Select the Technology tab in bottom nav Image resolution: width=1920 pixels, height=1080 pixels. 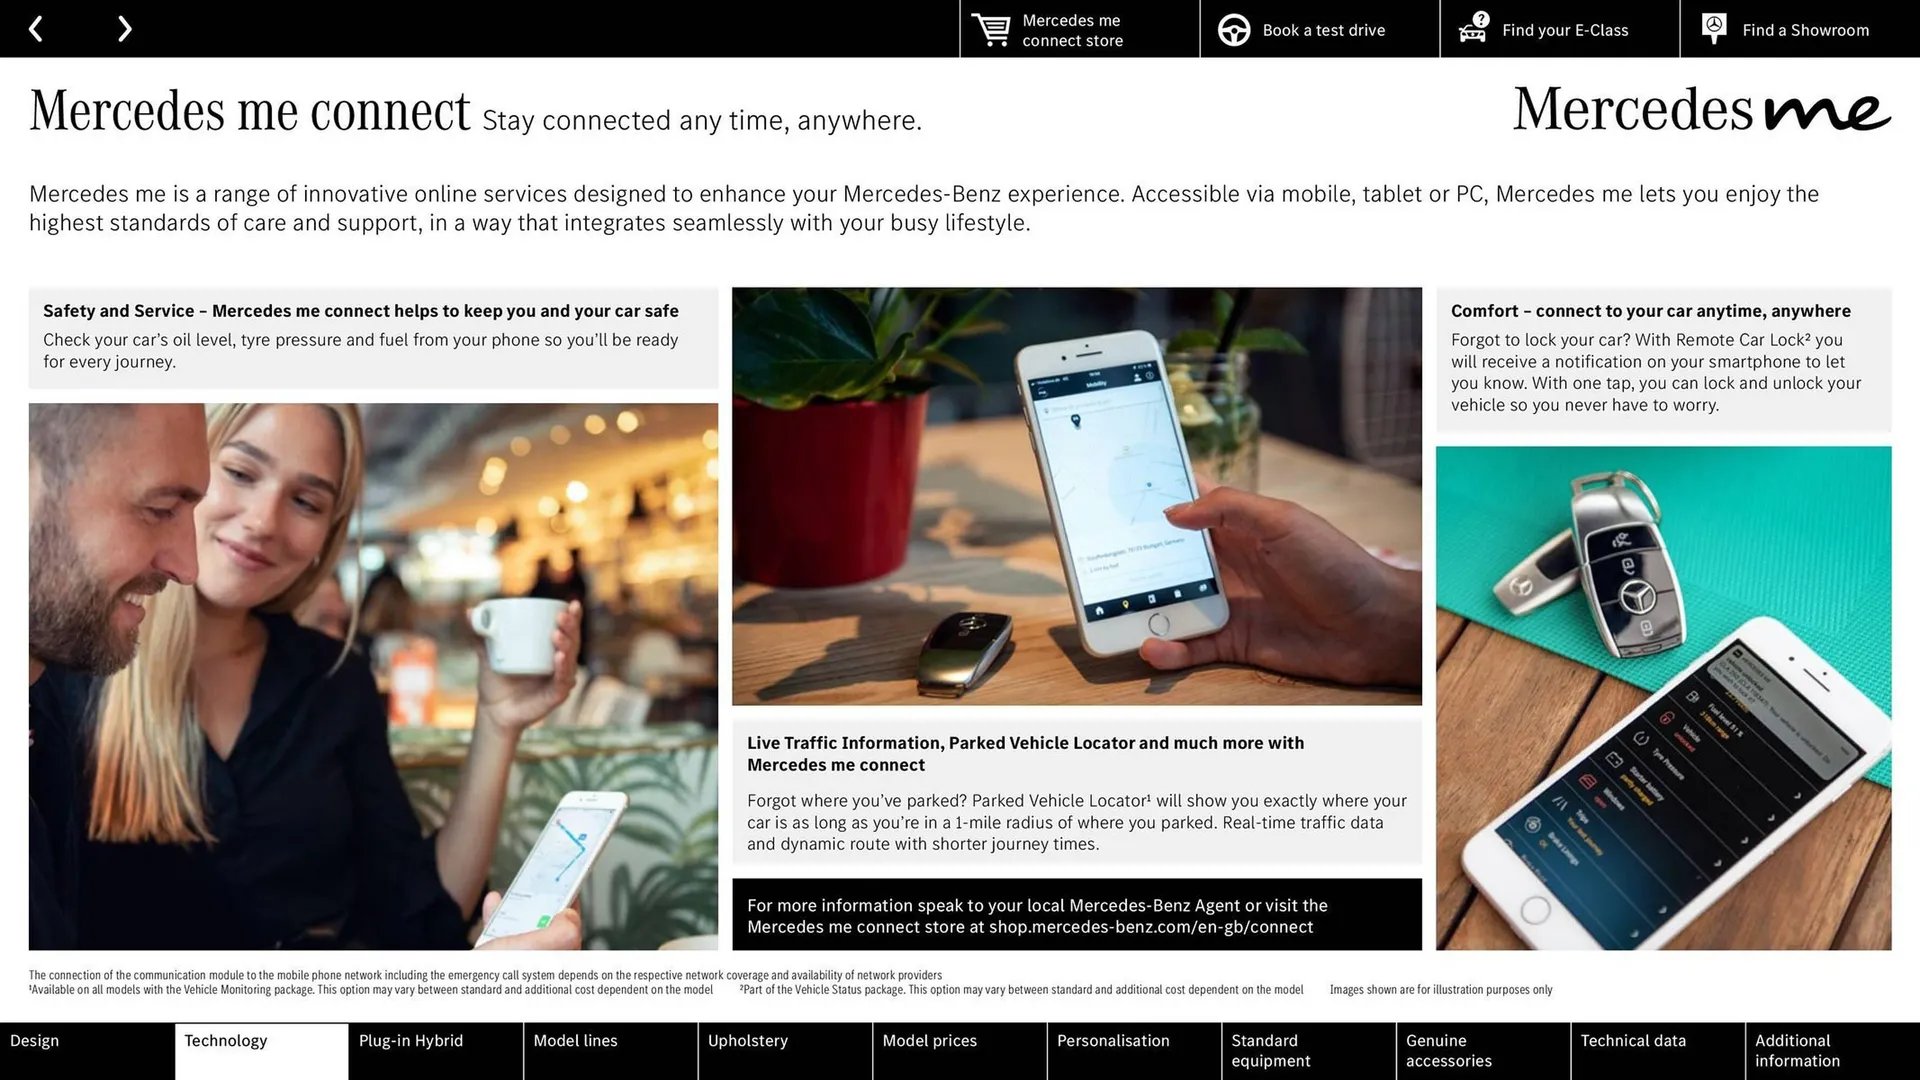(x=260, y=1050)
